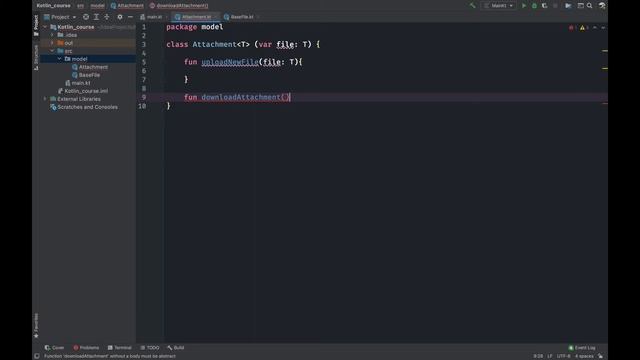Select the out folder in the tree
The image size is (640, 360).
point(68,43)
